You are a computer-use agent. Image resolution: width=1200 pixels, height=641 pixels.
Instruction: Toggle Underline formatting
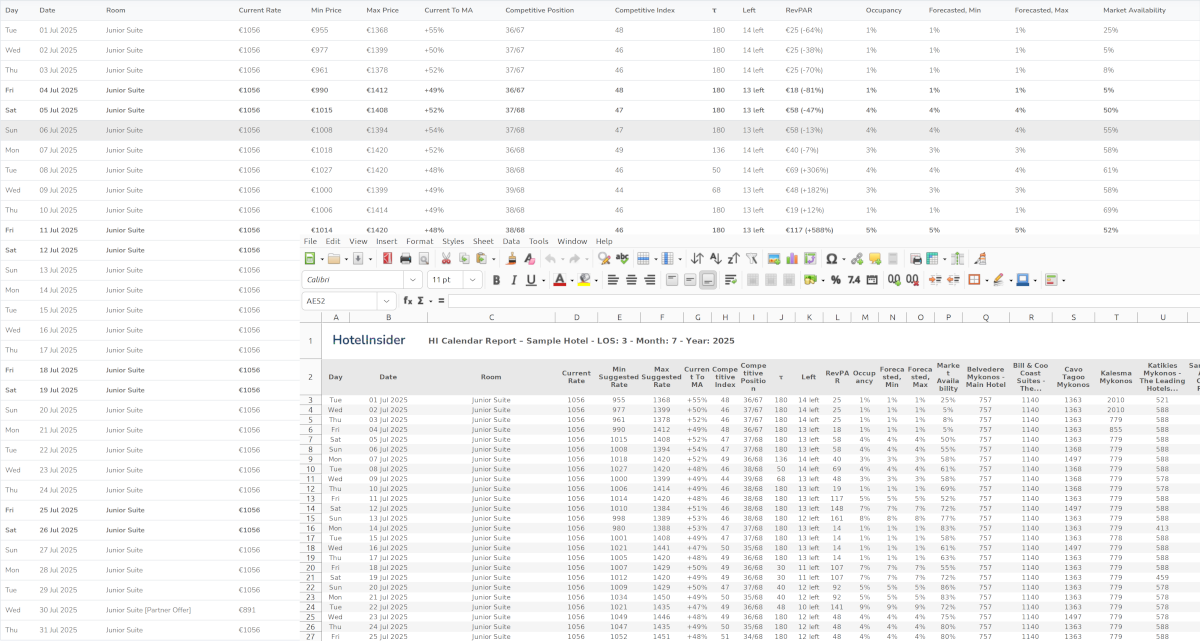click(530, 280)
